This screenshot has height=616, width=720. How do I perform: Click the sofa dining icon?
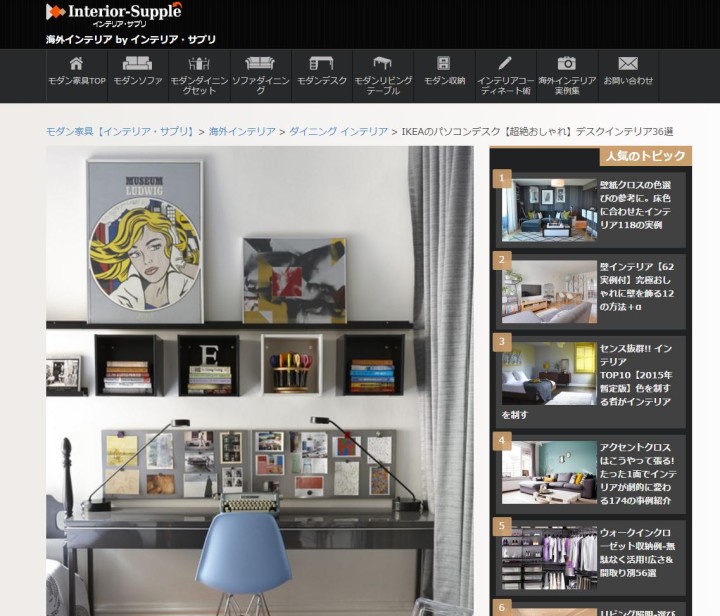260,63
